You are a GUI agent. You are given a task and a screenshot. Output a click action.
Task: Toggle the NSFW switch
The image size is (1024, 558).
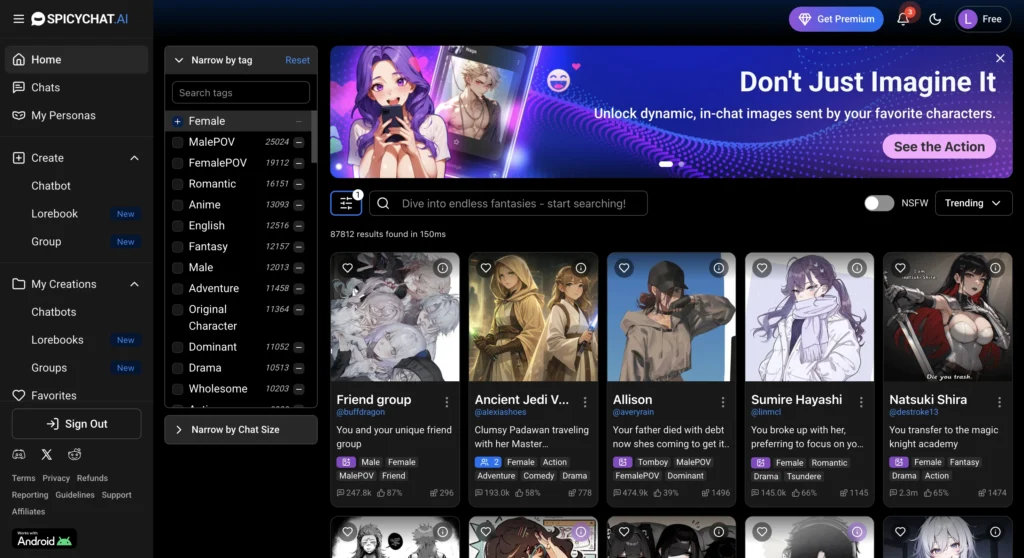pos(879,203)
